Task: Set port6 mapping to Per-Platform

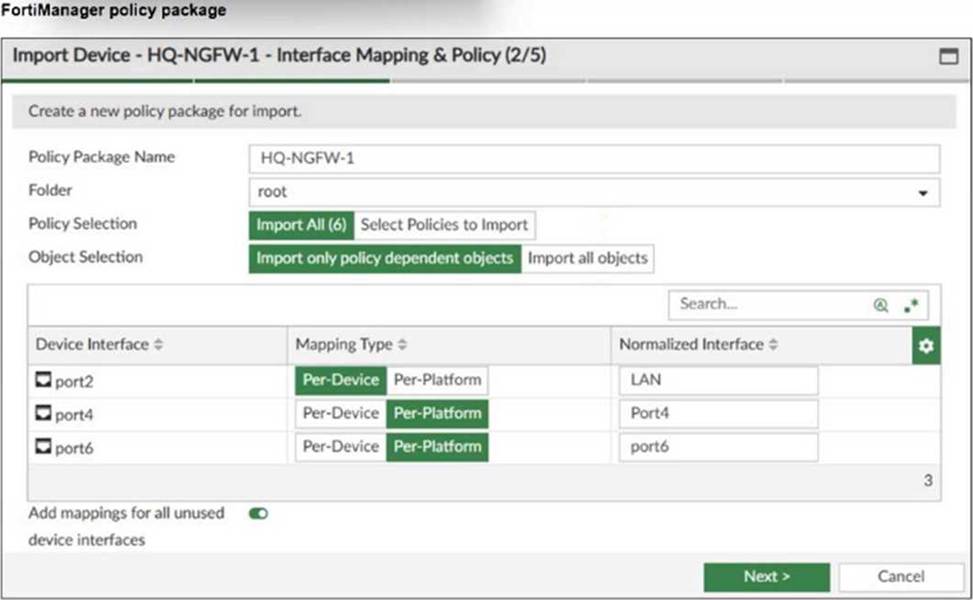Action: [437, 447]
